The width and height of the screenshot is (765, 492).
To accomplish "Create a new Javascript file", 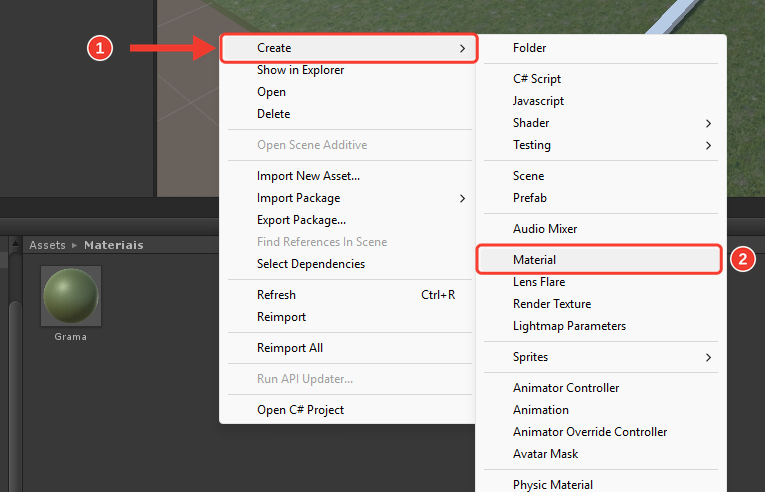I will pos(601,101).
